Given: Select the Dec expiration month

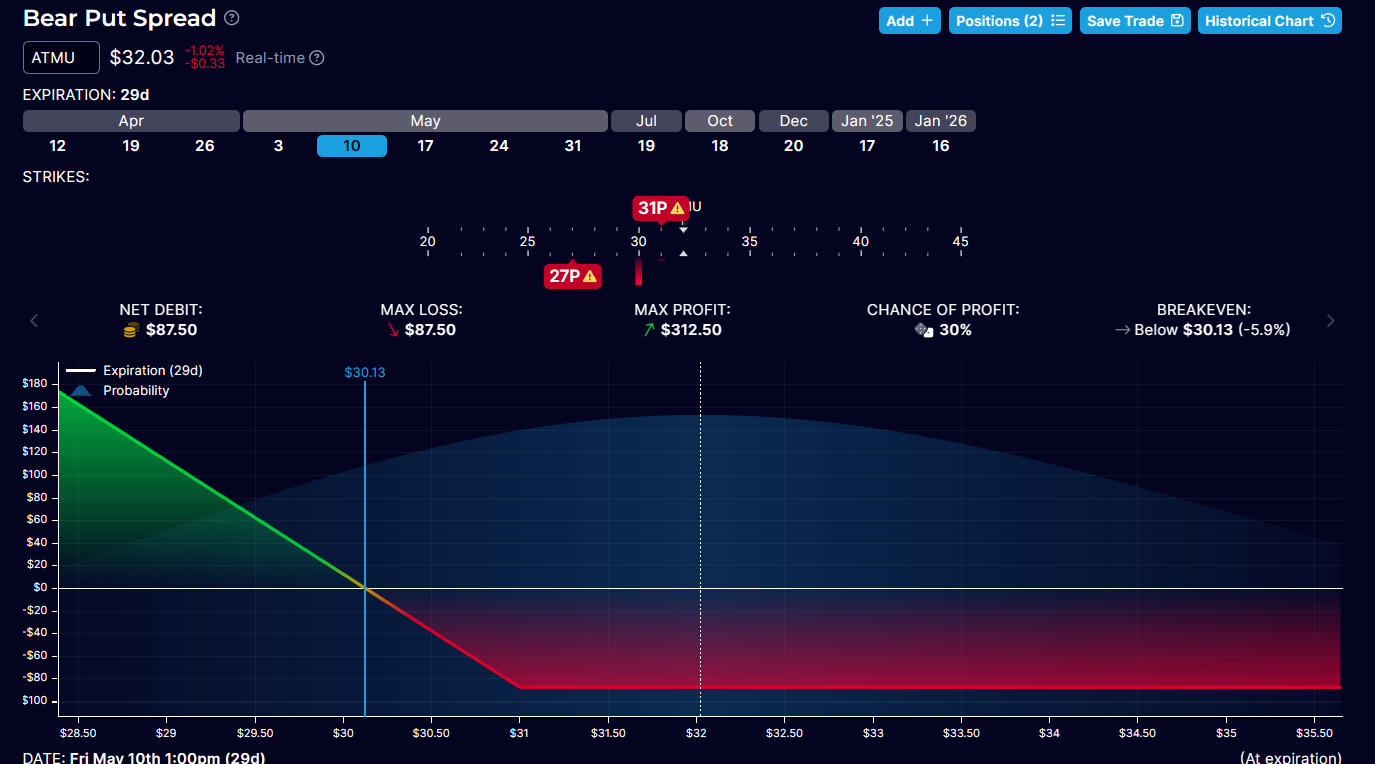Looking at the screenshot, I should [x=794, y=121].
